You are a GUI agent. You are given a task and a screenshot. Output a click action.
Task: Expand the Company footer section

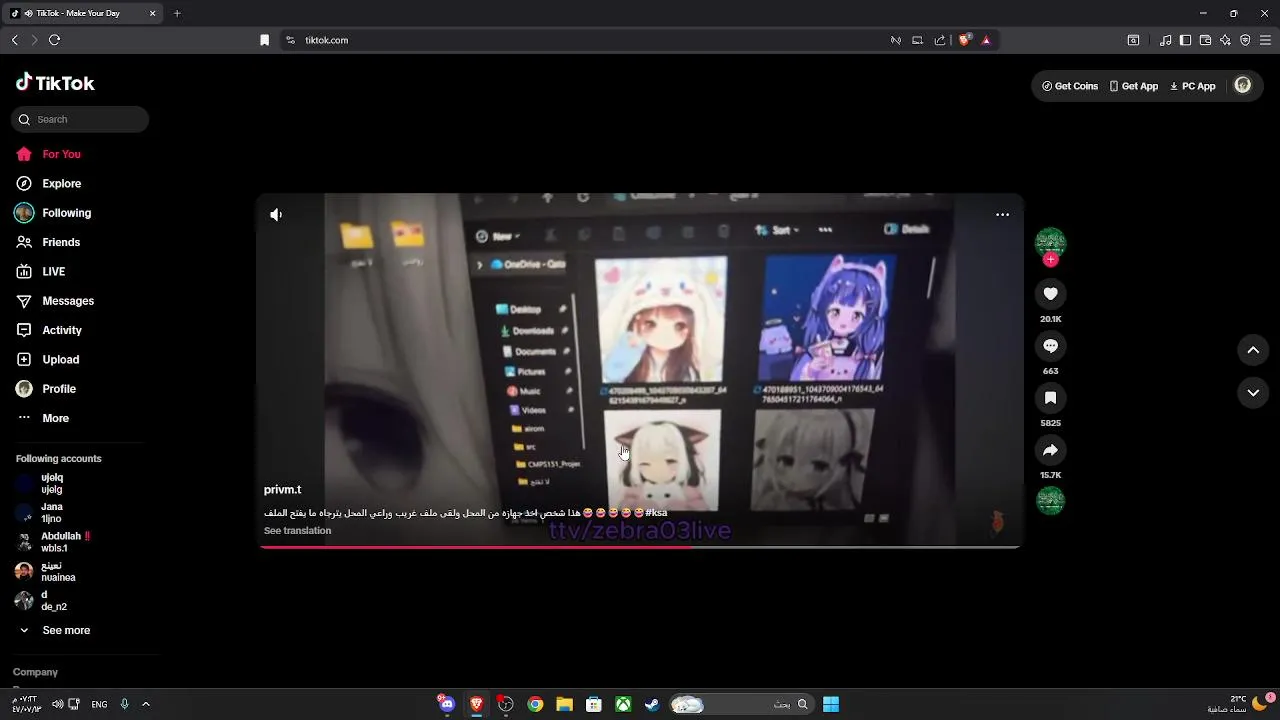(x=35, y=672)
